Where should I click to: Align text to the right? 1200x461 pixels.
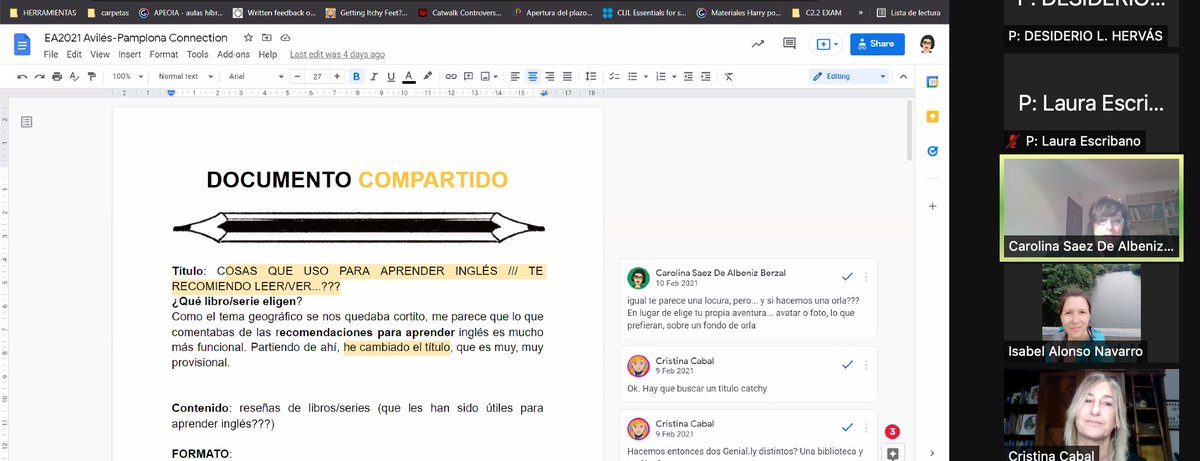click(x=549, y=76)
